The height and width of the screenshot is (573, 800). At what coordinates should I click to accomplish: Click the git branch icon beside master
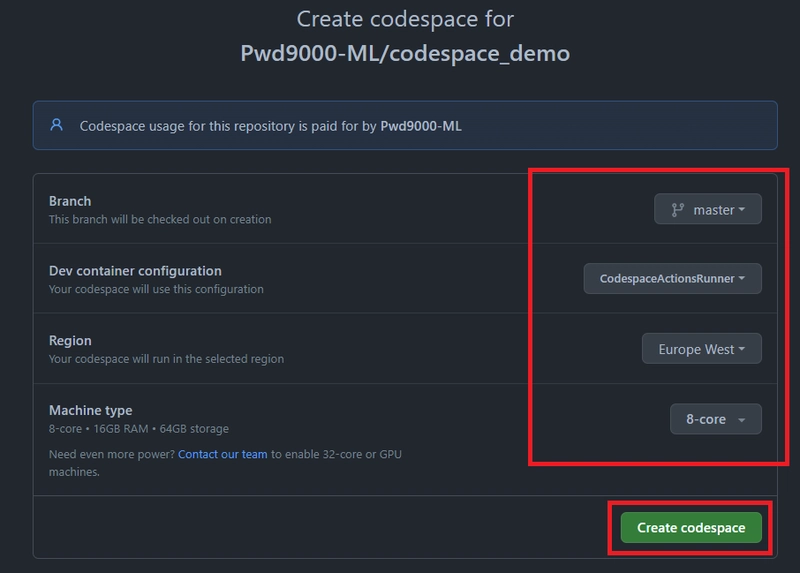click(x=677, y=210)
